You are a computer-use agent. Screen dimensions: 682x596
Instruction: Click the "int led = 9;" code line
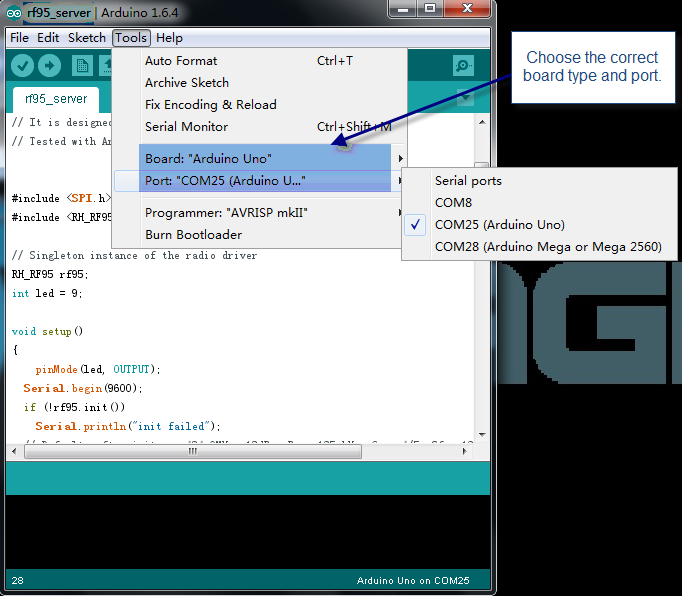tap(47, 294)
